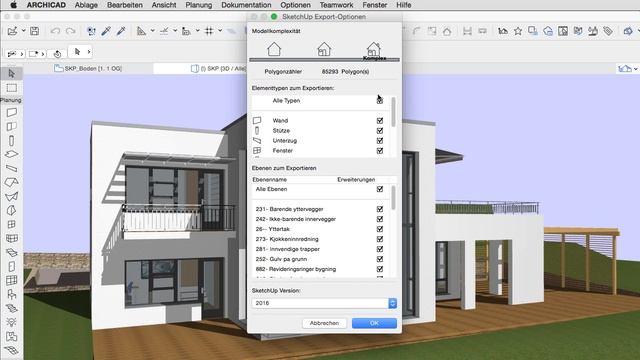The height and width of the screenshot is (360, 640).
Task: Select the Roof tool in toolbox
Action: click(11, 182)
